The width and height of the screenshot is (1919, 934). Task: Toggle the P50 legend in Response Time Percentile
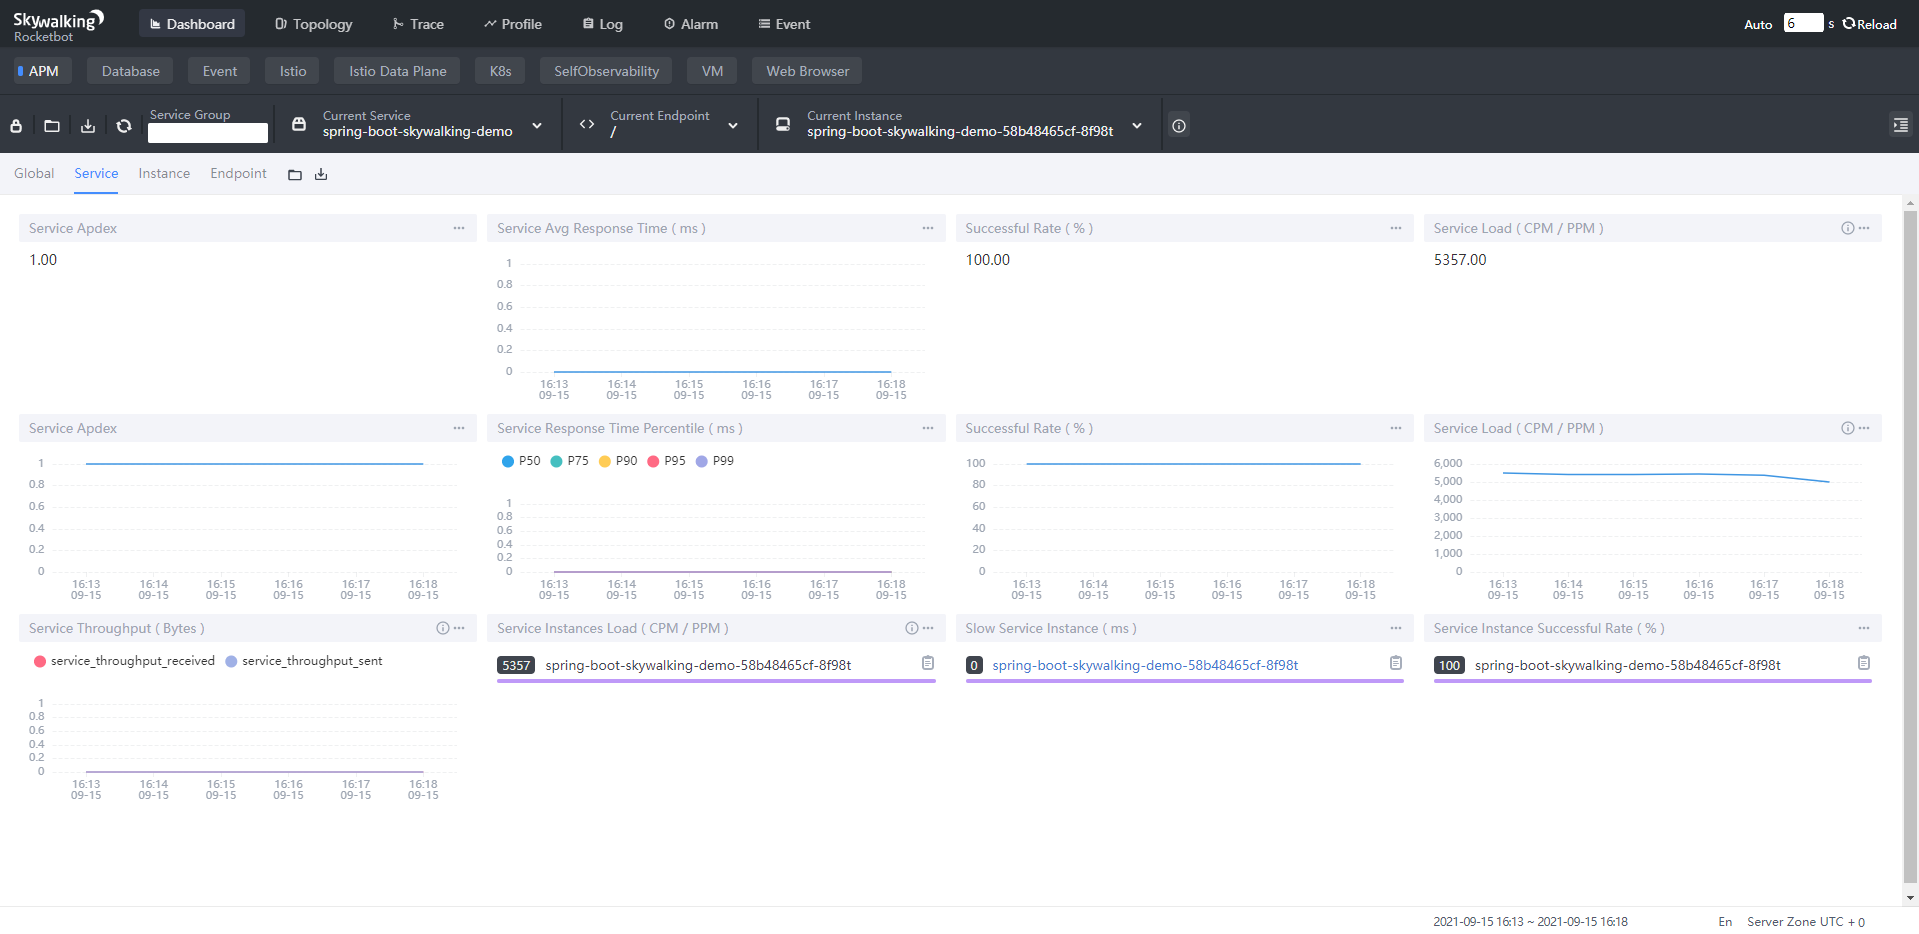(521, 461)
